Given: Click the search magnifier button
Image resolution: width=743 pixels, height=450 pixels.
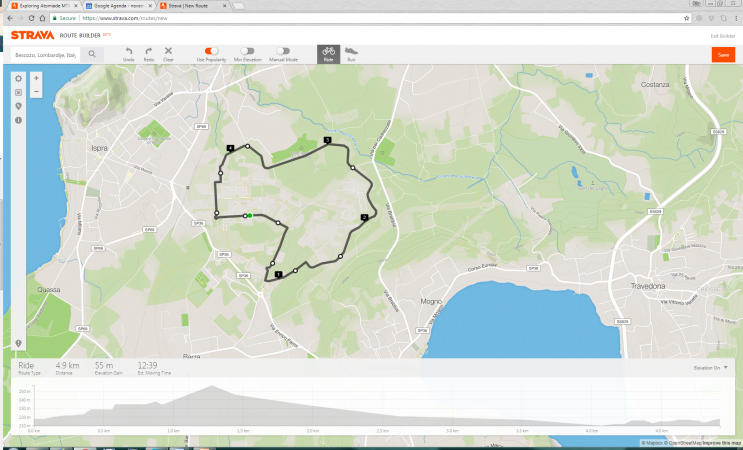Looking at the screenshot, I should coord(92,54).
